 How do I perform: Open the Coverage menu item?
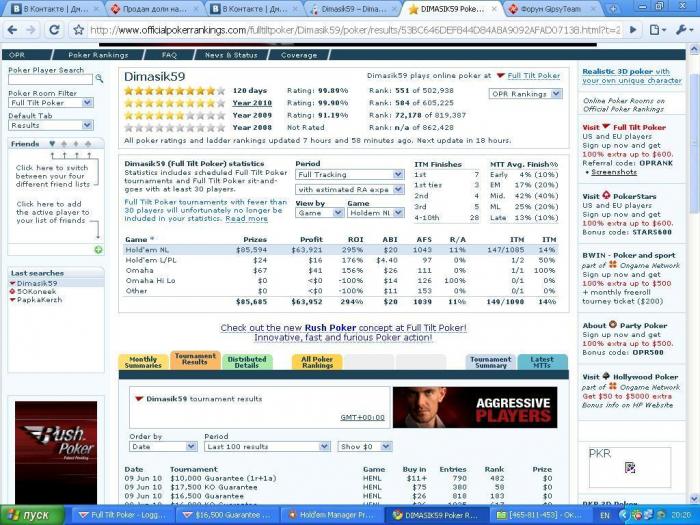coord(299,55)
